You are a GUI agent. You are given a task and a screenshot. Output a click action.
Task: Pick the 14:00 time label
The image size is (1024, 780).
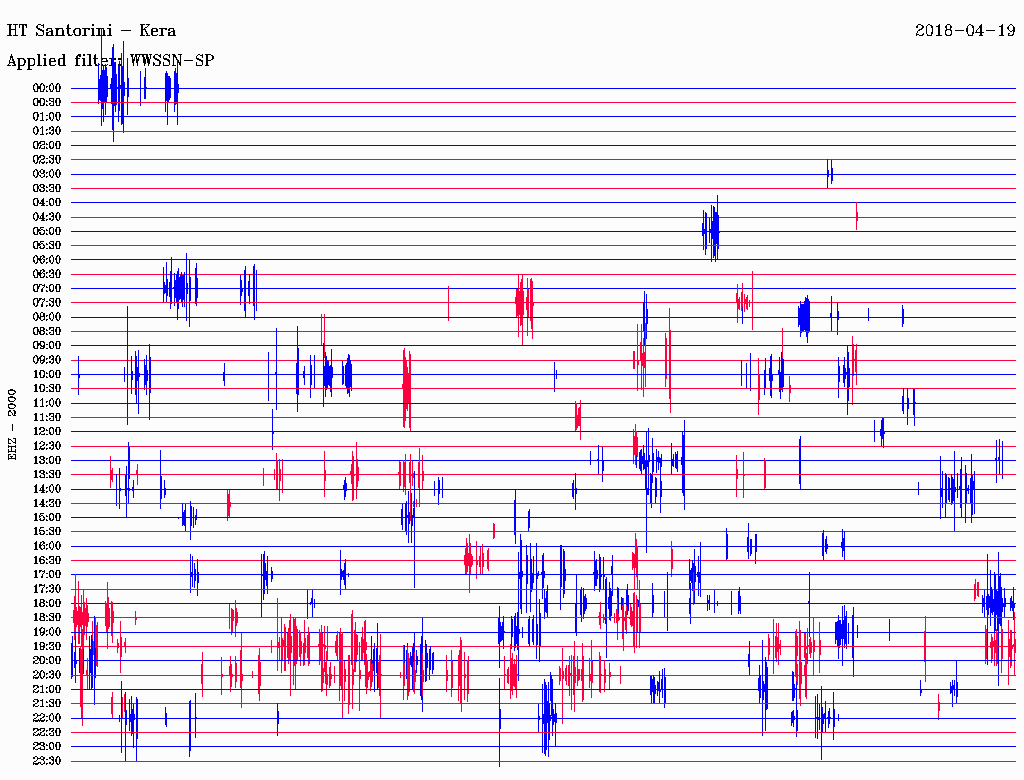pos(47,489)
